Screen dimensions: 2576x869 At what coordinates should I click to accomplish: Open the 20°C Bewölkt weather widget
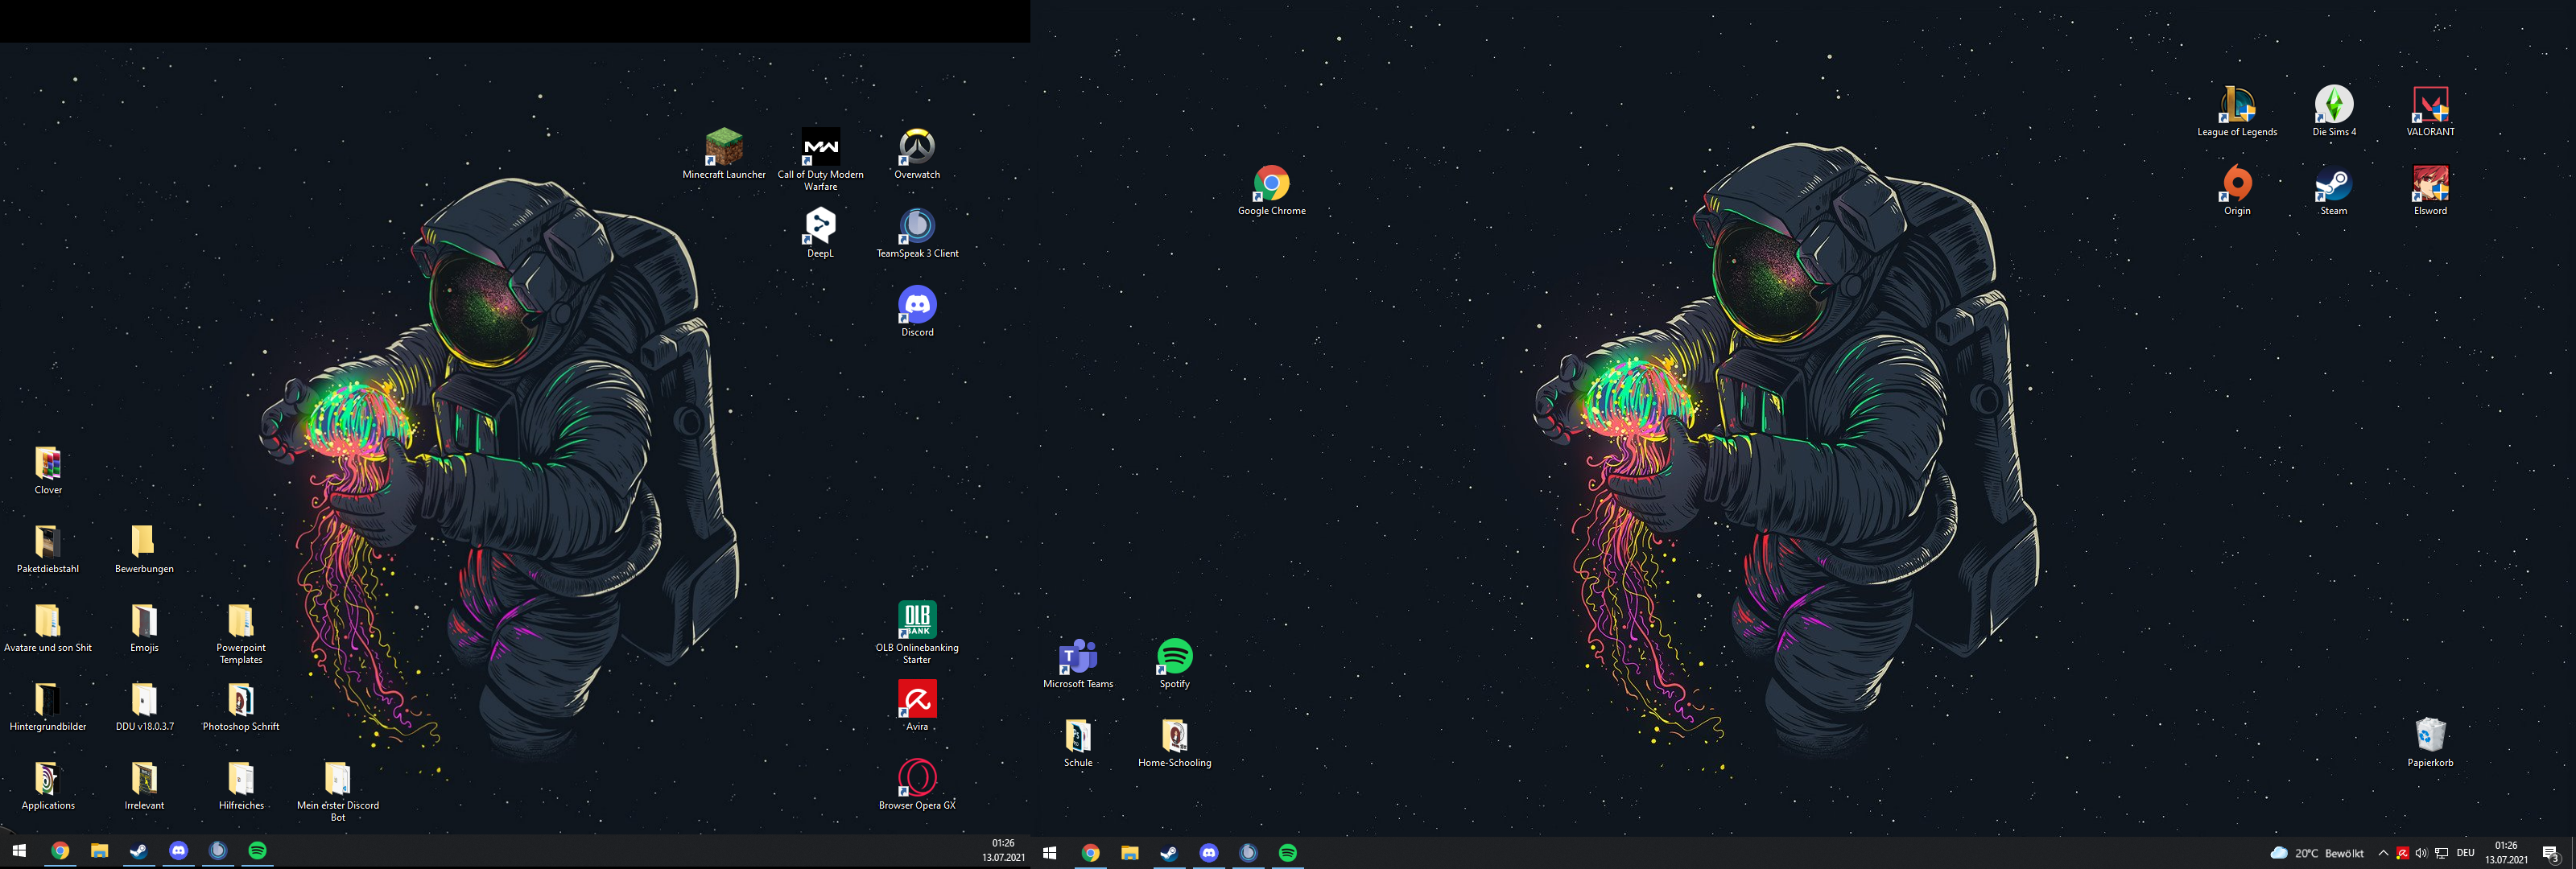(x=2317, y=853)
